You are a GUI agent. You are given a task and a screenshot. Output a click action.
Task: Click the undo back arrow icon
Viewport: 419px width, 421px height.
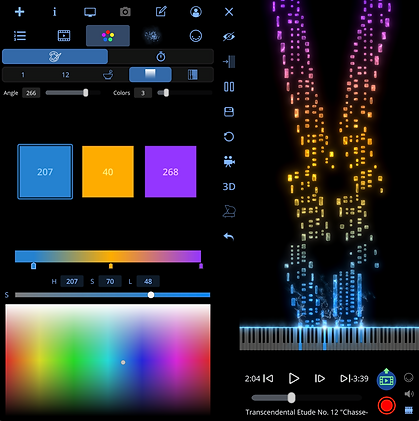point(229,236)
